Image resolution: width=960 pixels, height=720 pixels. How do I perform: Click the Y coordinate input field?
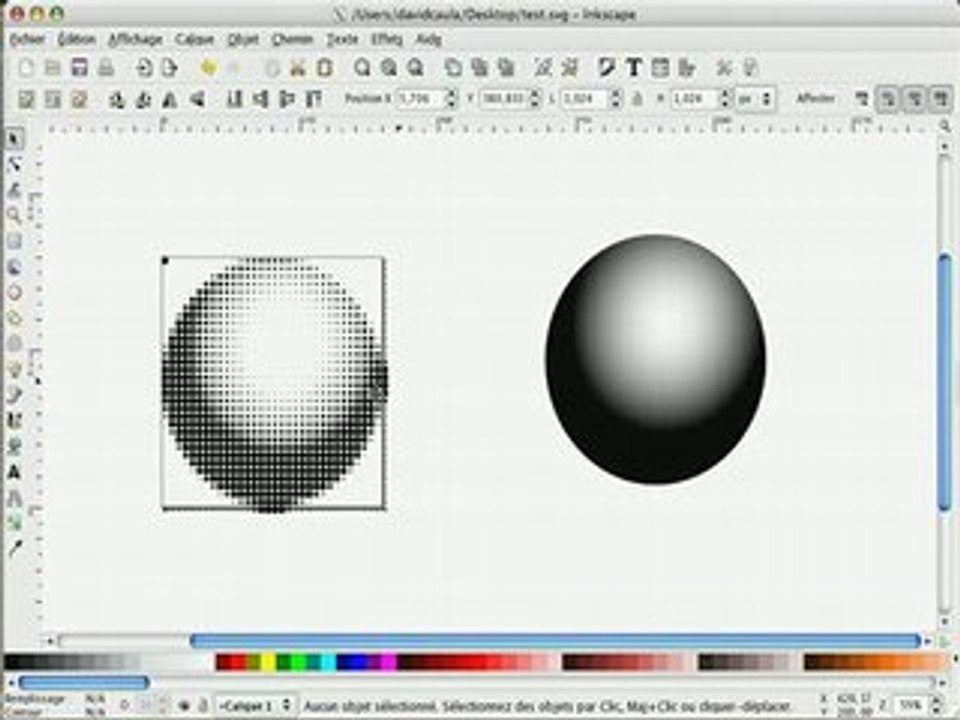pyautogui.click(x=504, y=99)
